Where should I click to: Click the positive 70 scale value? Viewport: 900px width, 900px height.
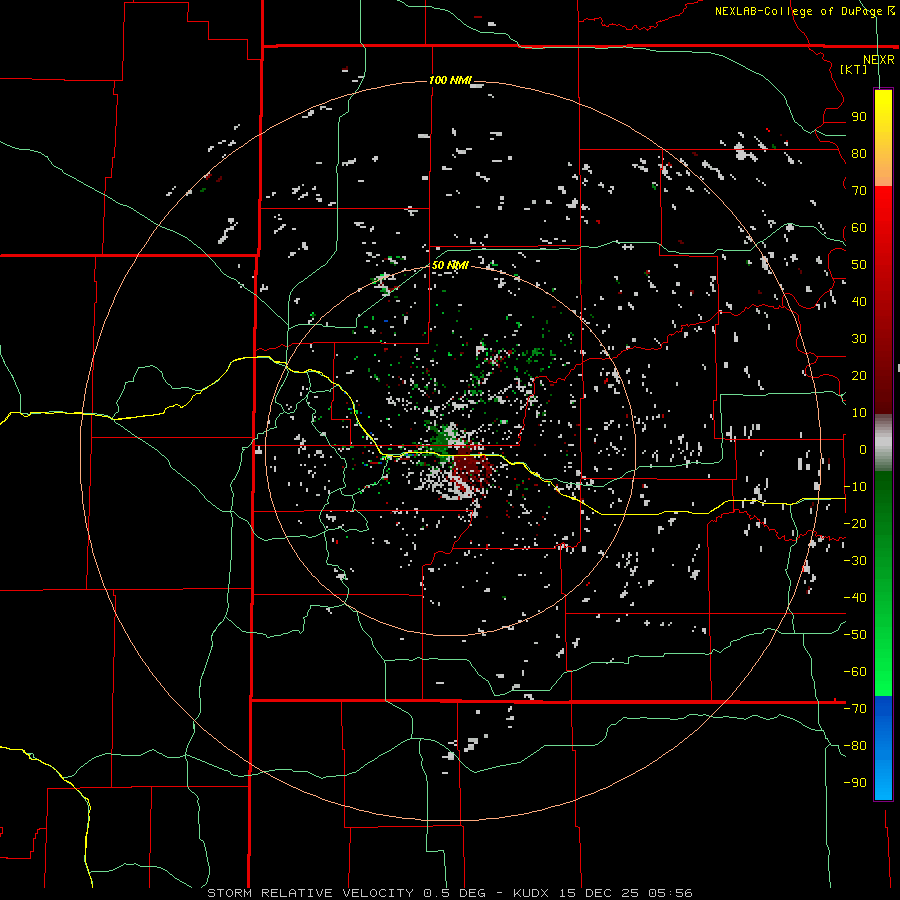tap(859, 191)
